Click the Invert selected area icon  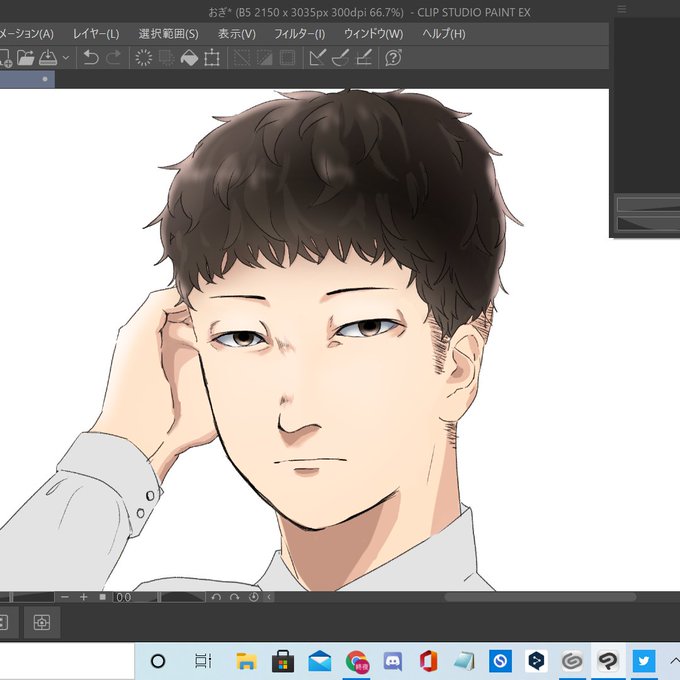[265, 57]
